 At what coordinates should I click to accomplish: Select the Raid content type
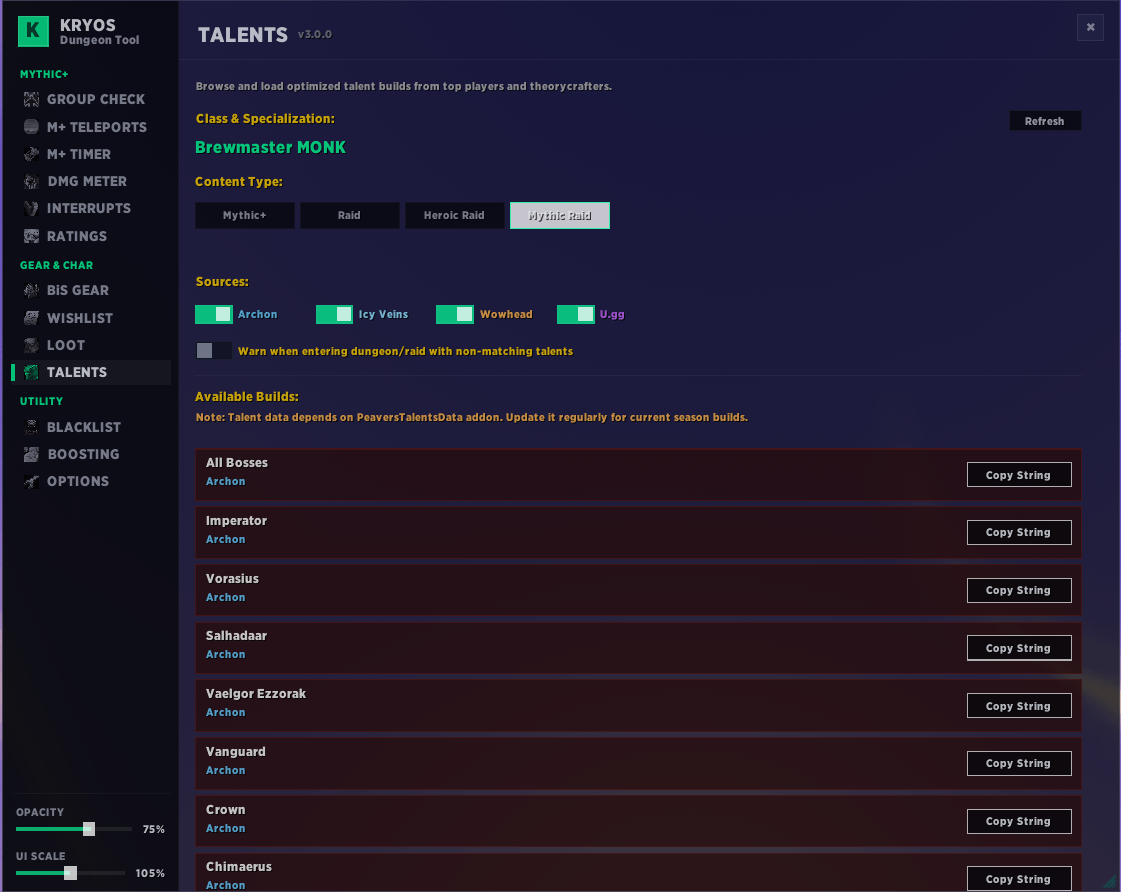pyautogui.click(x=350, y=215)
